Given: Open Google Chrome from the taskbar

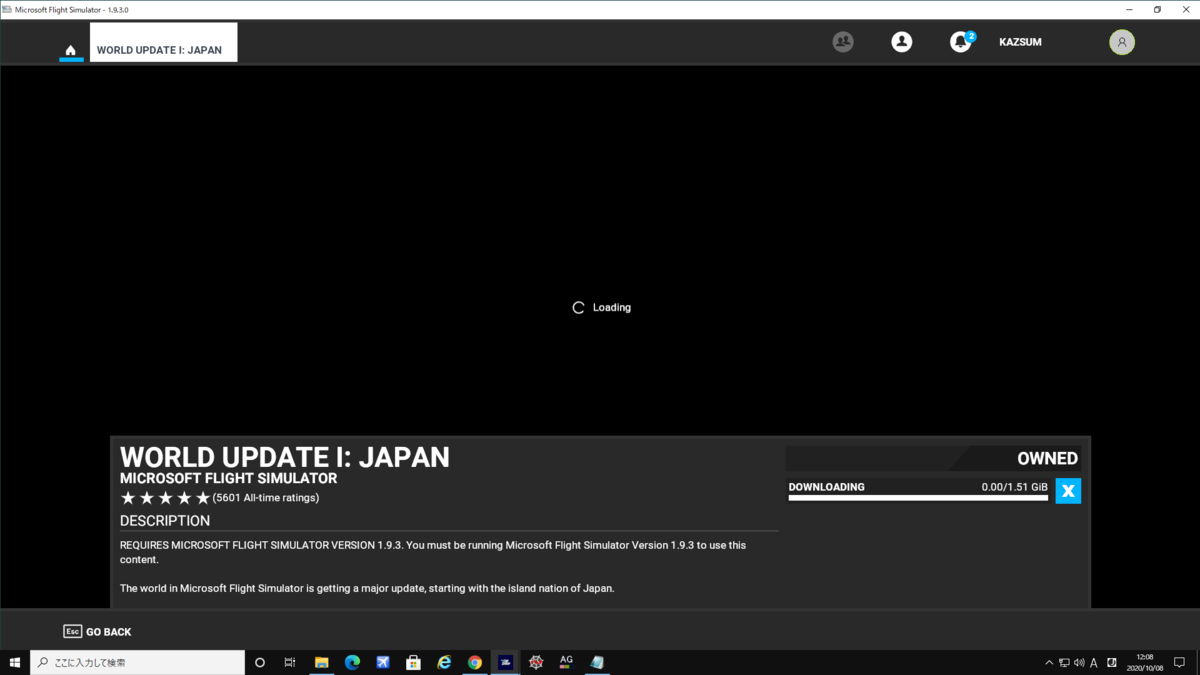Looking at the screenshot, I should 475,662.
